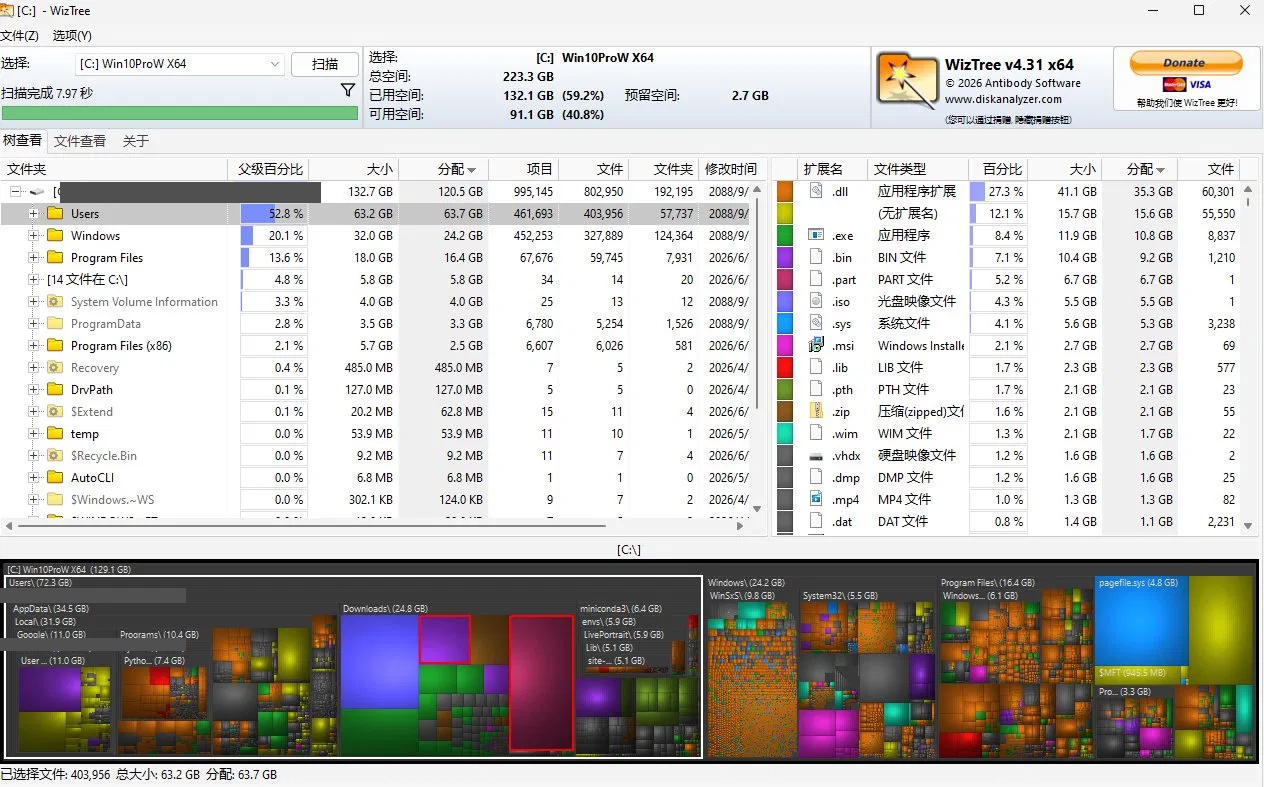1264x787 pixels.
Task: Expand the temp folder tree node
Action: (33, 434)
